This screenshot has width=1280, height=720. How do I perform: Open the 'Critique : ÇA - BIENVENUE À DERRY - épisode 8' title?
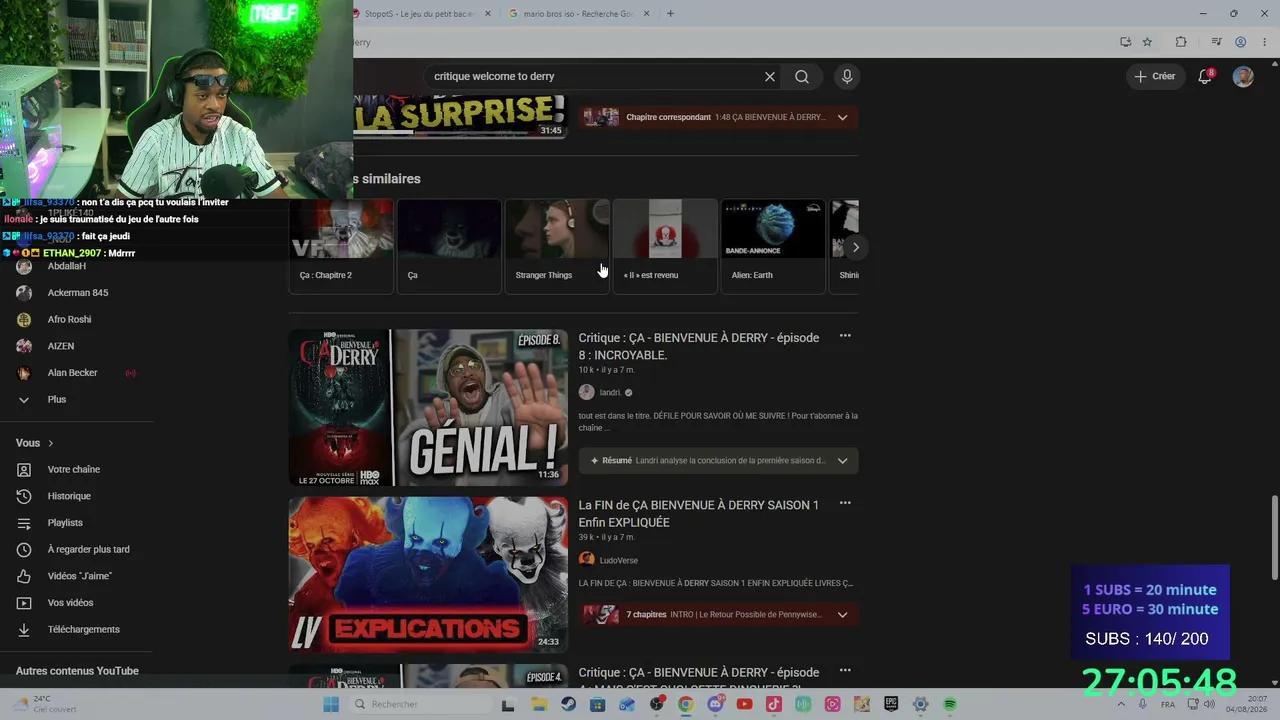point(699,346)
